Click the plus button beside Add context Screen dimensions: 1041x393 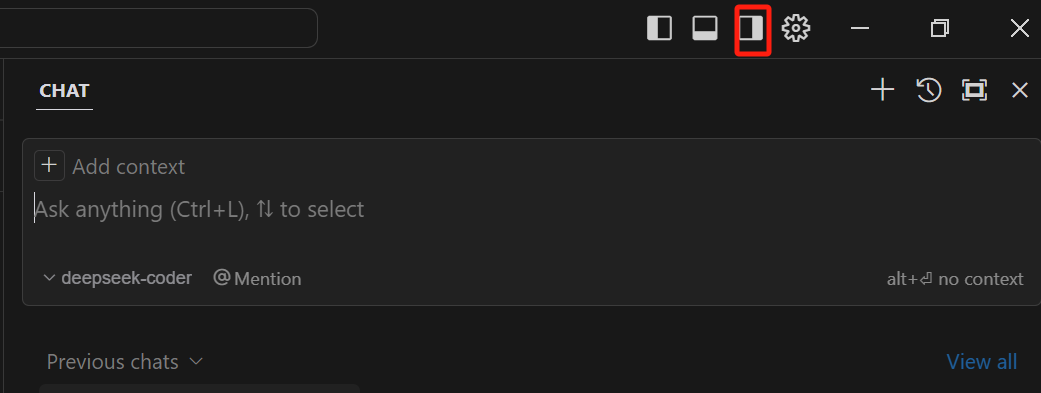point(49,166)
